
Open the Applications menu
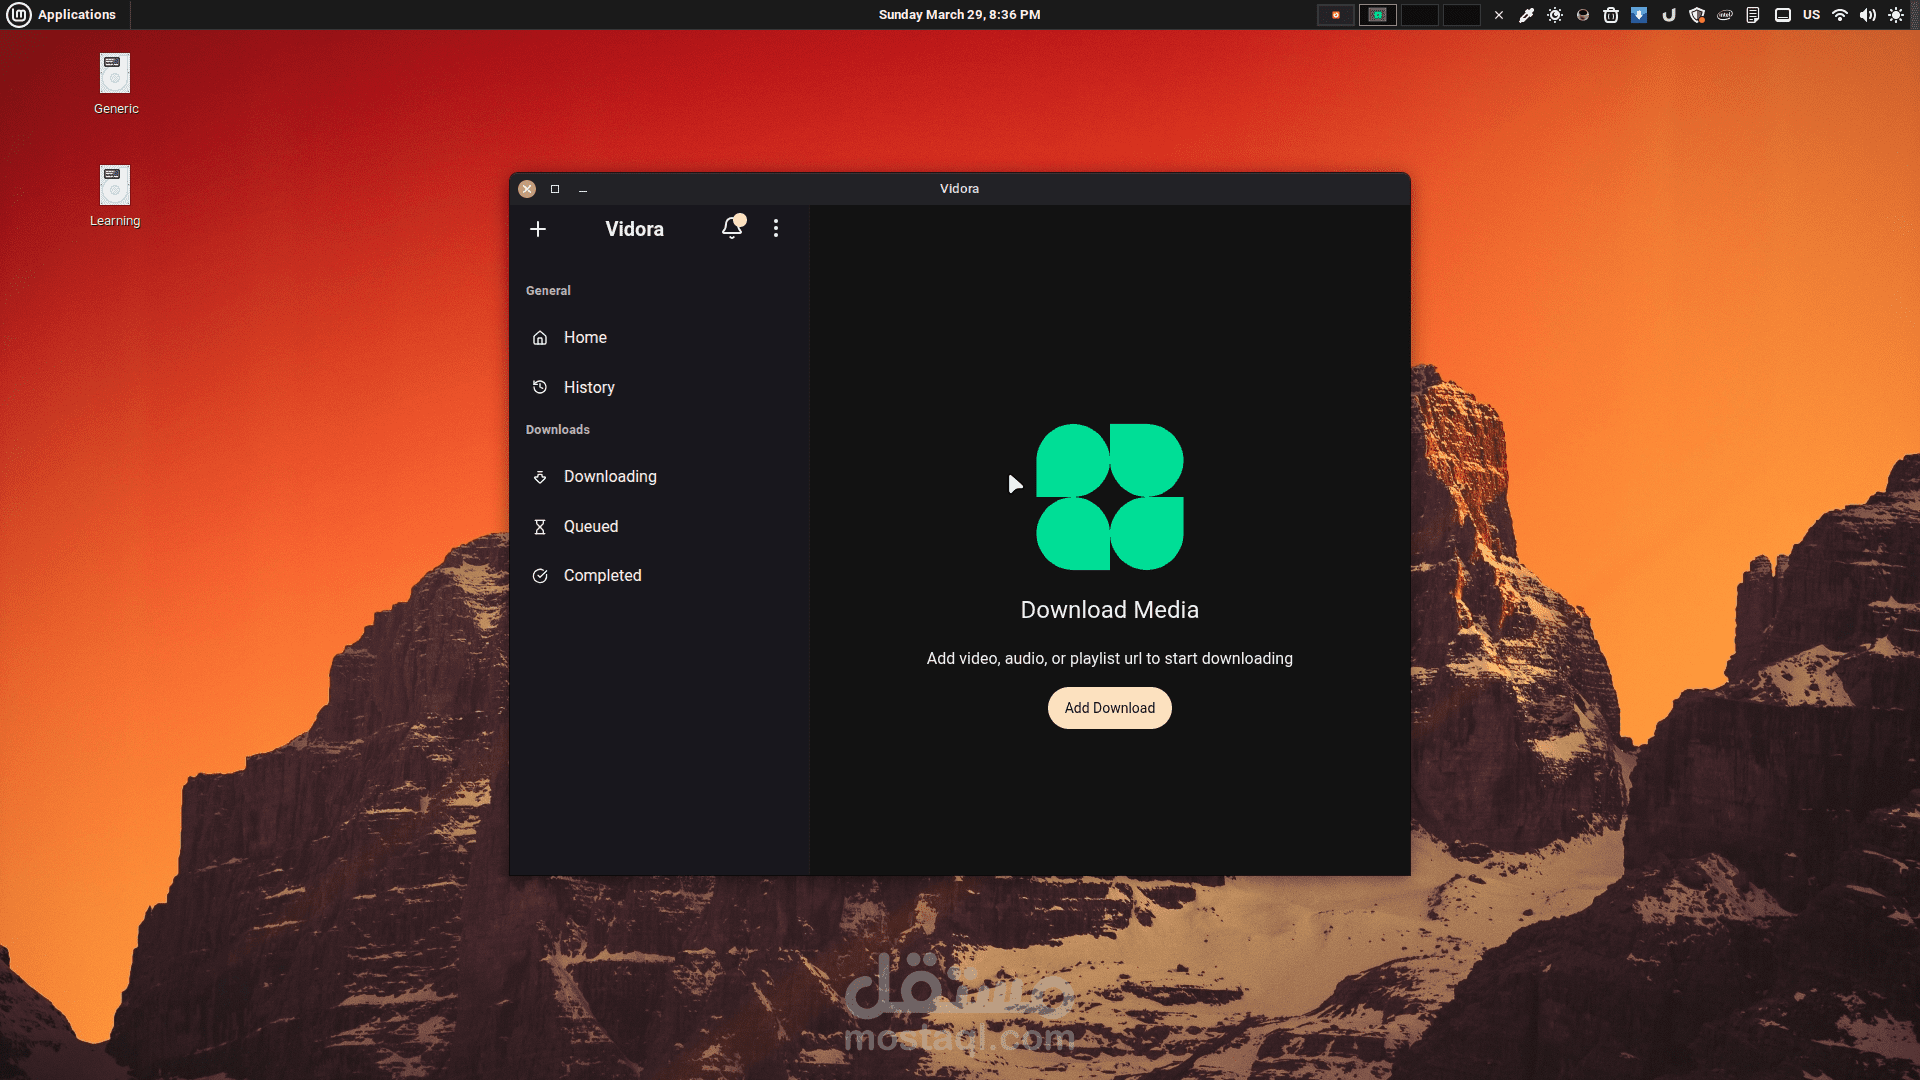(x=62, y=15)
